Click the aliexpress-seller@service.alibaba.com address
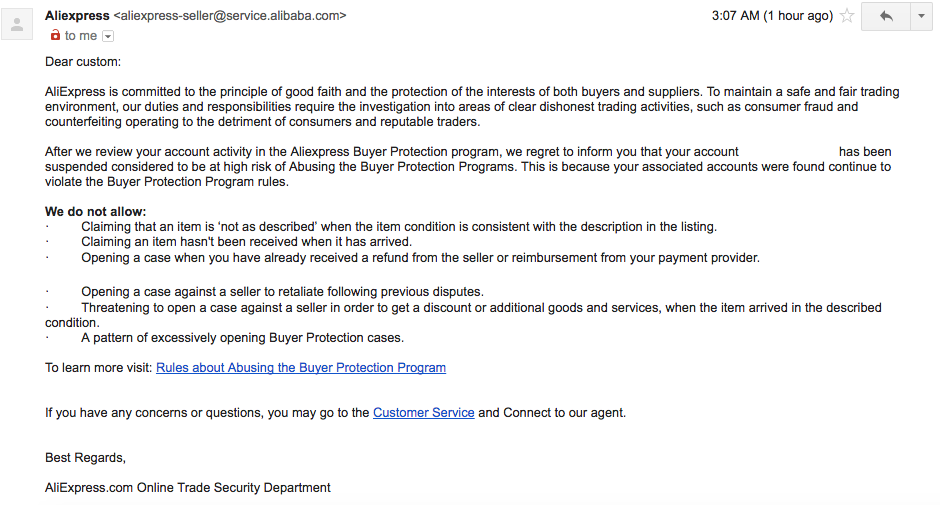Image resolution: width=940 pixels, height=505 pixels. 230,16
